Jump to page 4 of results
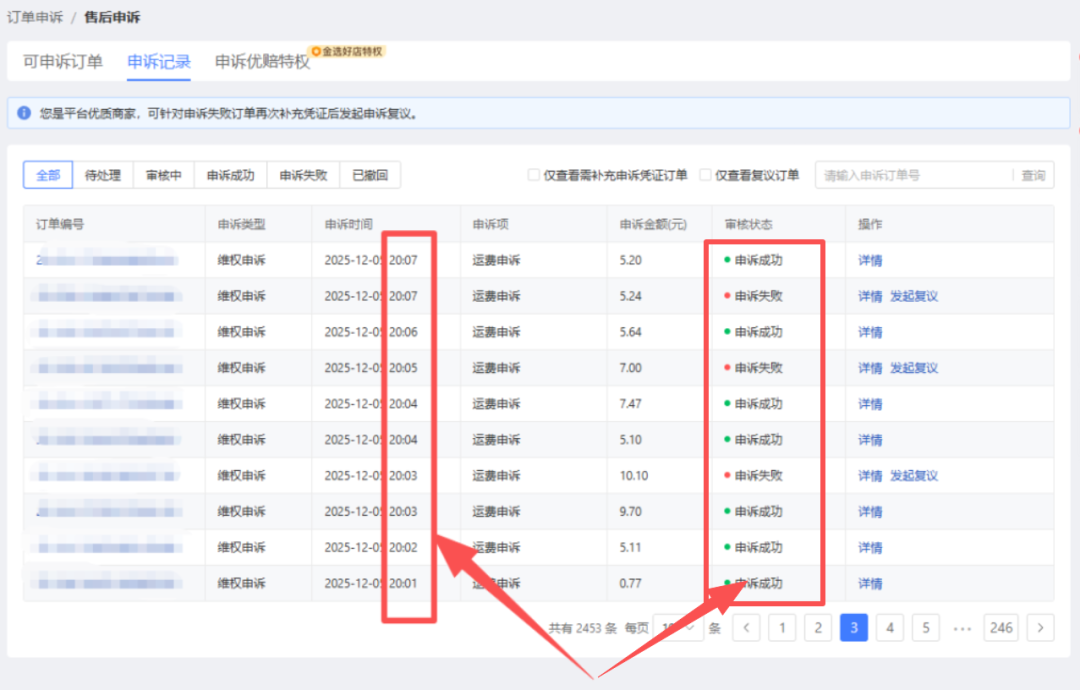Image resolution: width=1080 pixels, height=690 pixels. [890, 627]
